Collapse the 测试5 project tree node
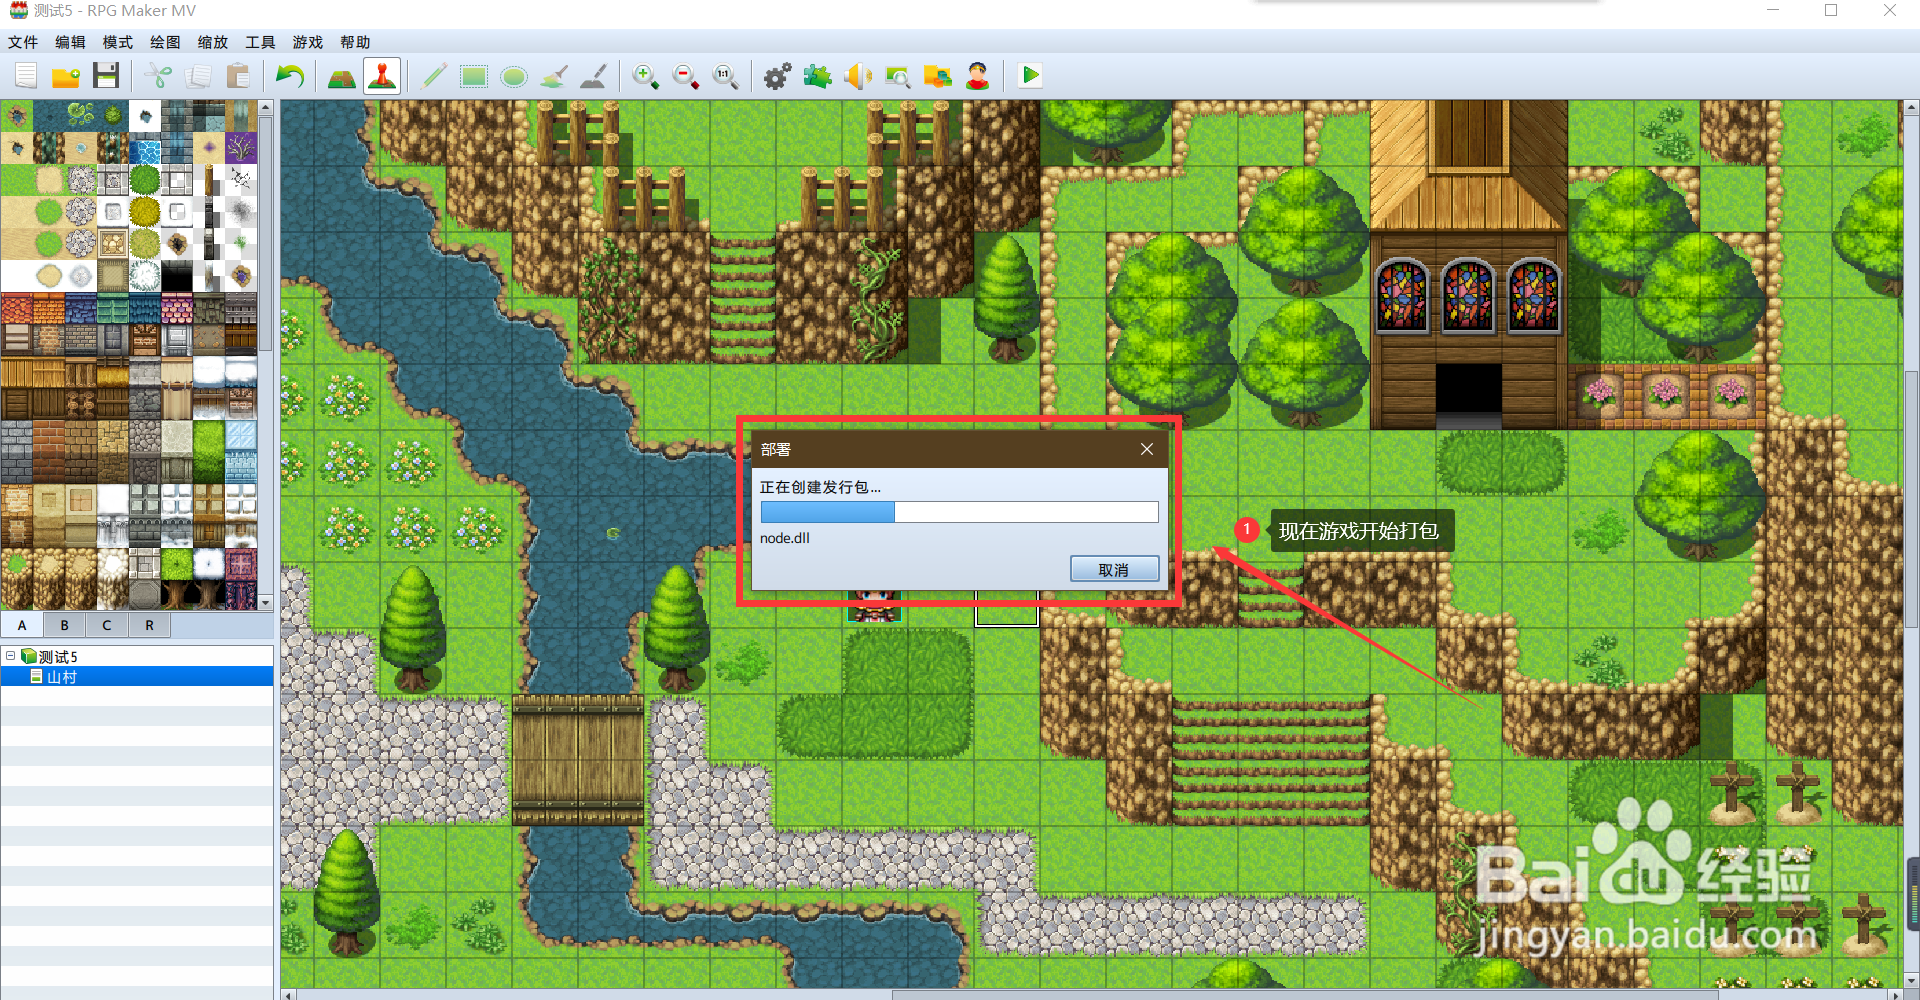The width and height of the screenshot is (1920, 1000). tap(10, 656)
